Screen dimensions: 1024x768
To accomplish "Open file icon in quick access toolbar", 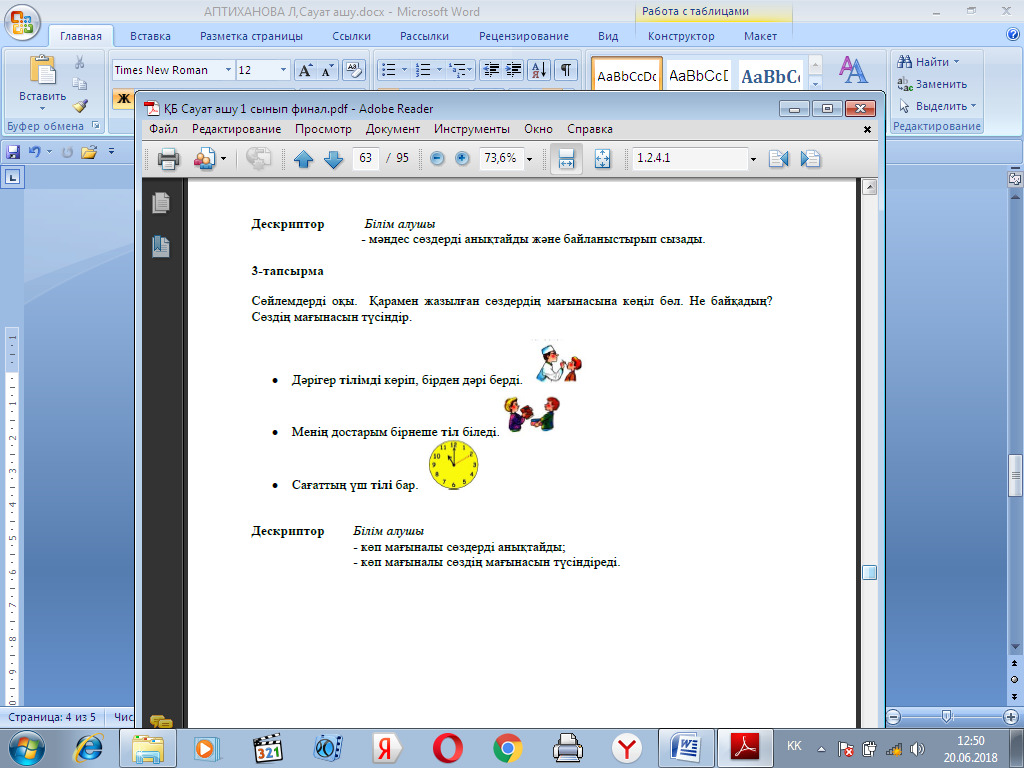I will point(89,152).
